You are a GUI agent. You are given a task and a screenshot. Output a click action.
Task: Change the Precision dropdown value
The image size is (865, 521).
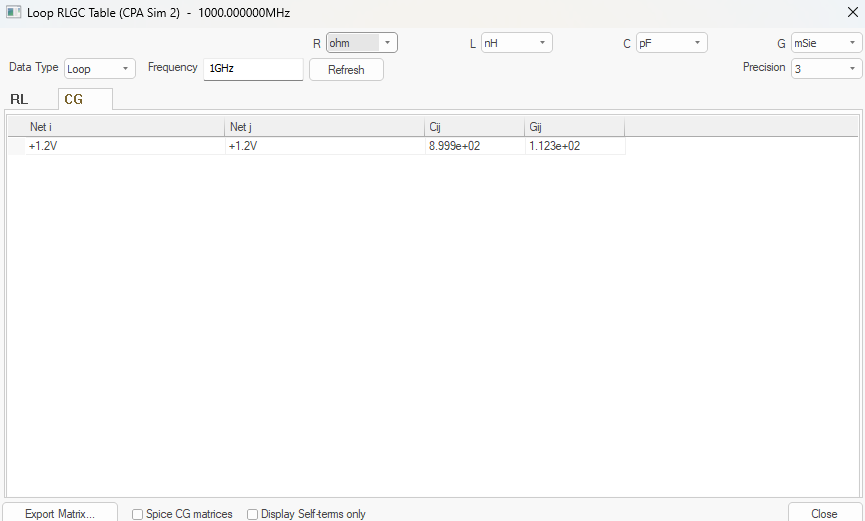point(826,69)
